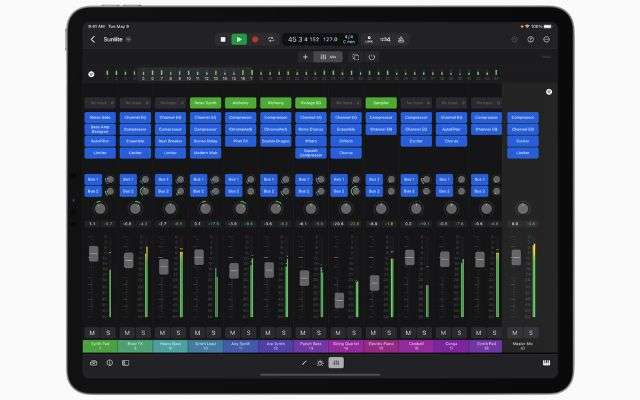Toggle the Cycle loop button
The width and height of the screenshot is (640, 400).
point(271,39)
